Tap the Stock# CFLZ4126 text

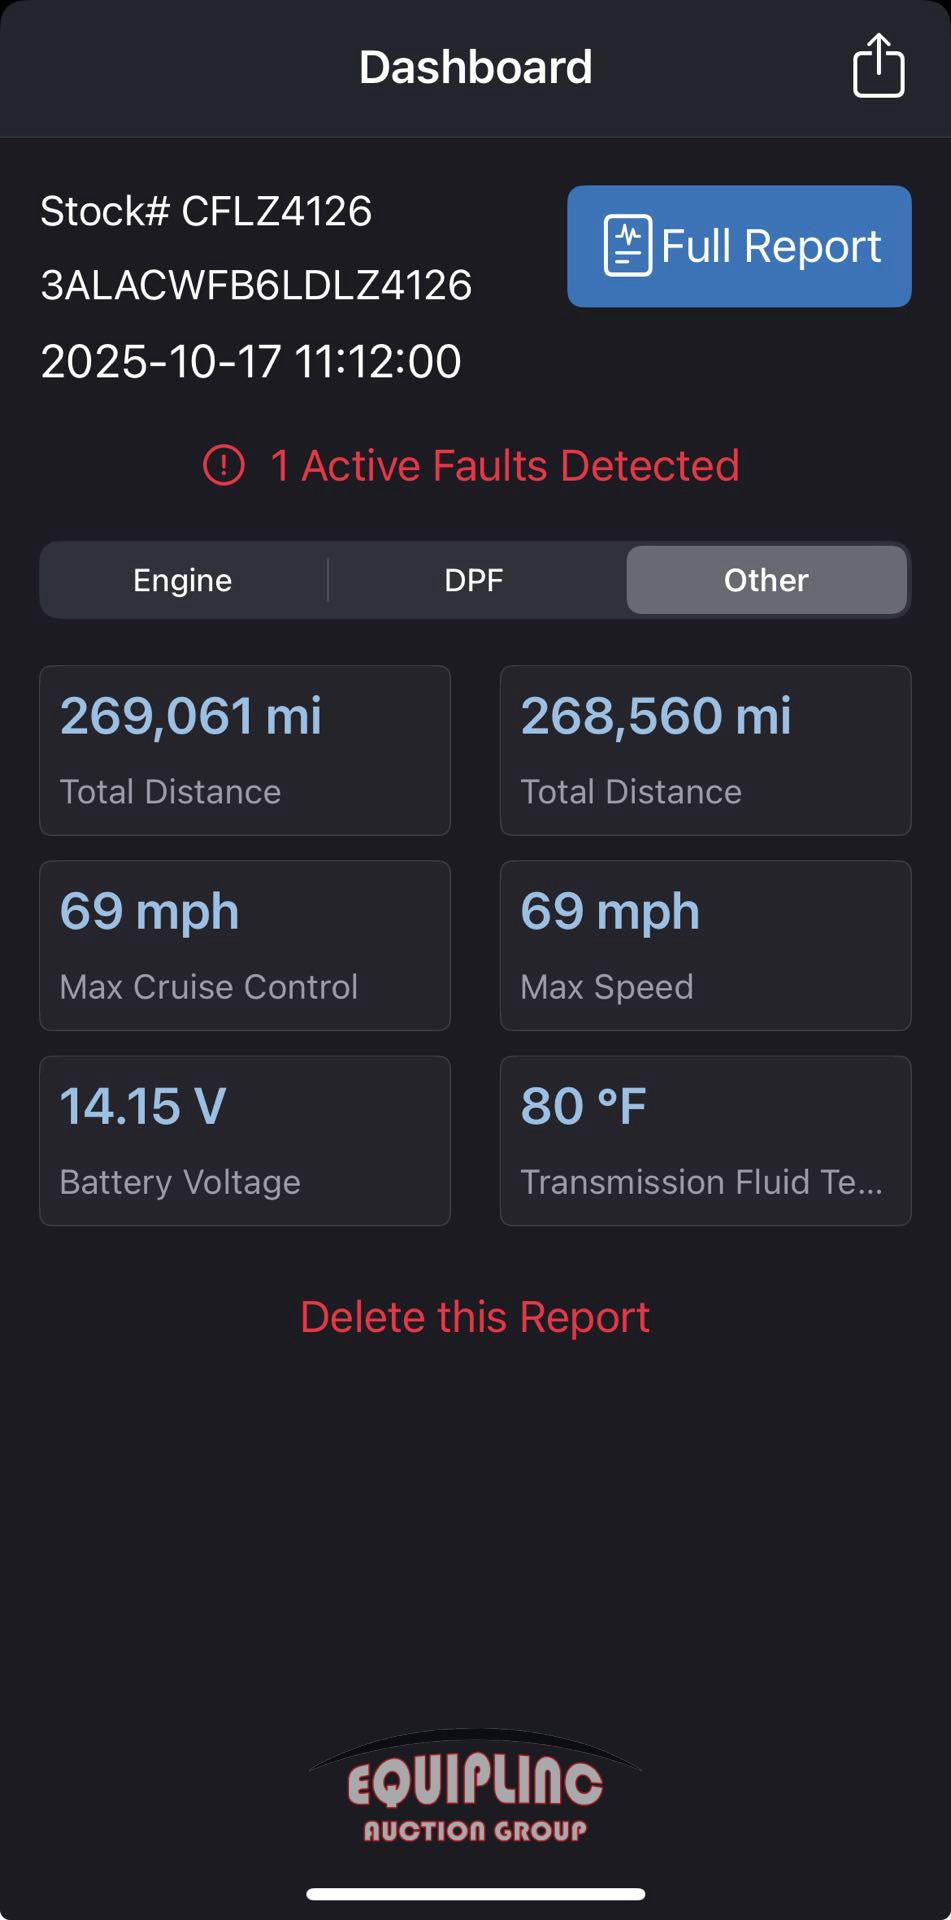[x=206, y=211]
